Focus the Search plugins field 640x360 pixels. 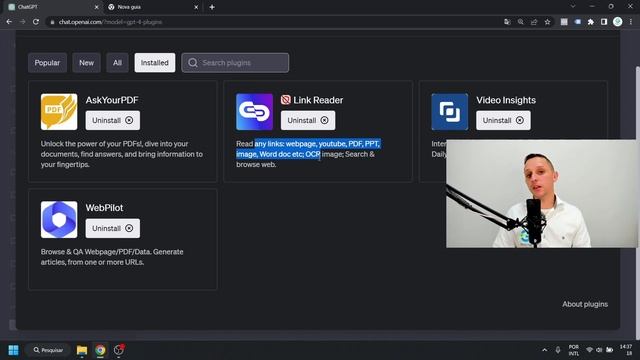pyautogui.click(x=235, y=63)
